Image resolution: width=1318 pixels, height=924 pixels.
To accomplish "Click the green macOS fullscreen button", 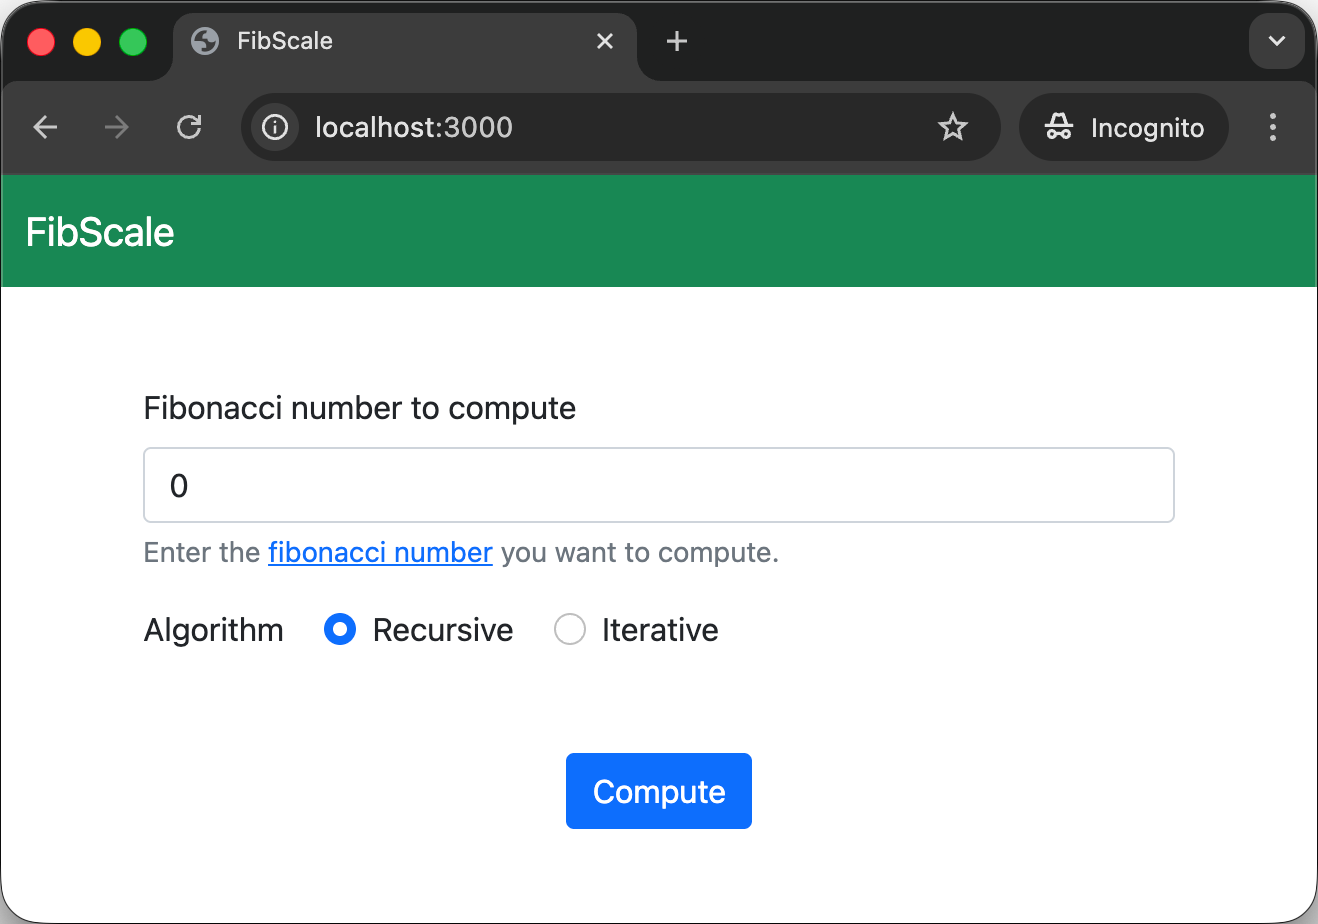I will 133,42.
